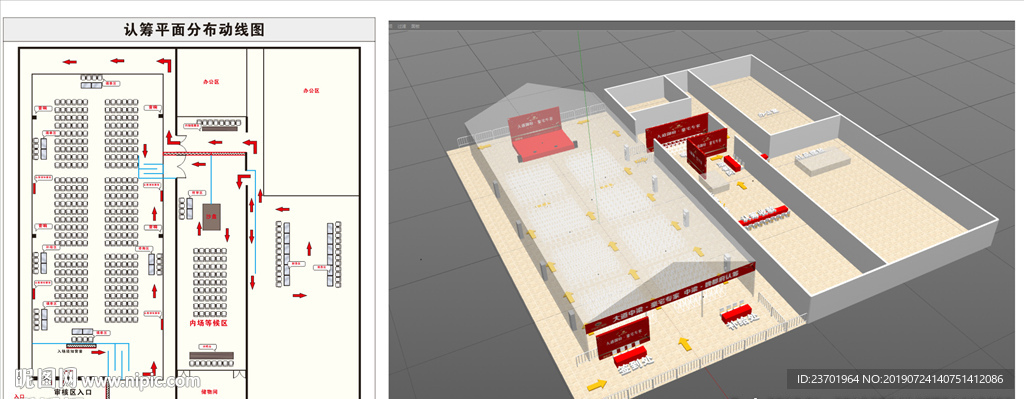The image size is (1024, 399).
Task: Select the small top 办公区 room label
Action: point(210,82)
